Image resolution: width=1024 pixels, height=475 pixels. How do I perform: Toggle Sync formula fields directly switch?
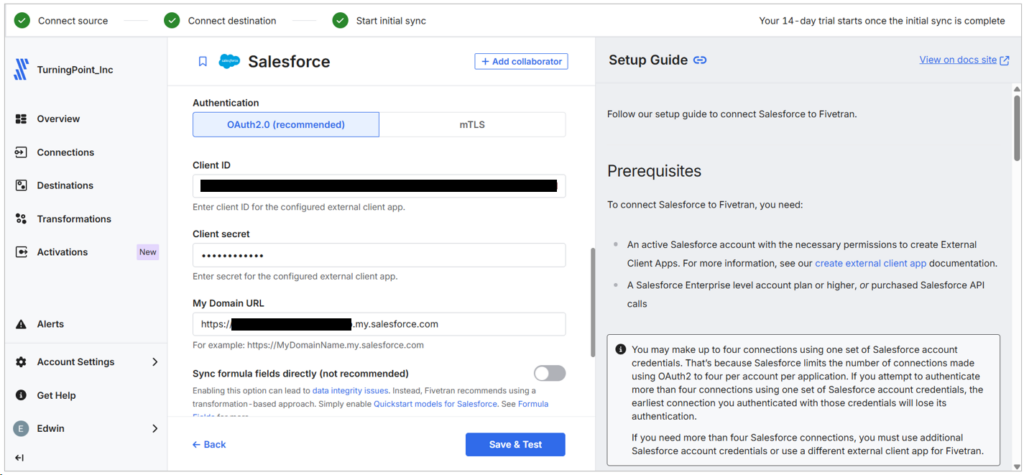tap(549, 373)
